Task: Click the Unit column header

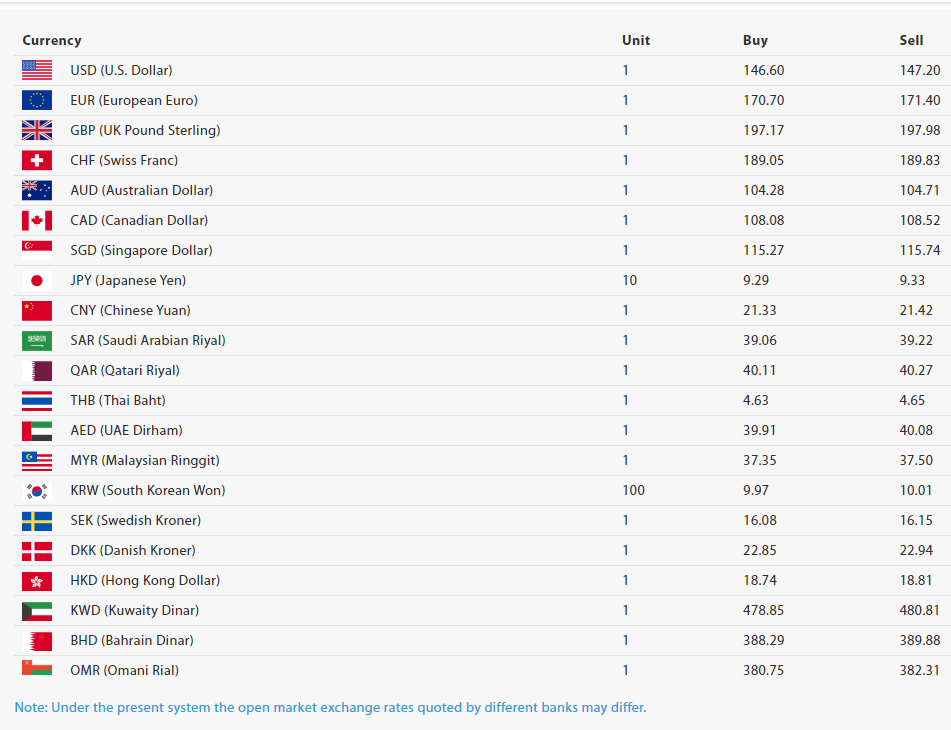Action: (x=636, y=40)
